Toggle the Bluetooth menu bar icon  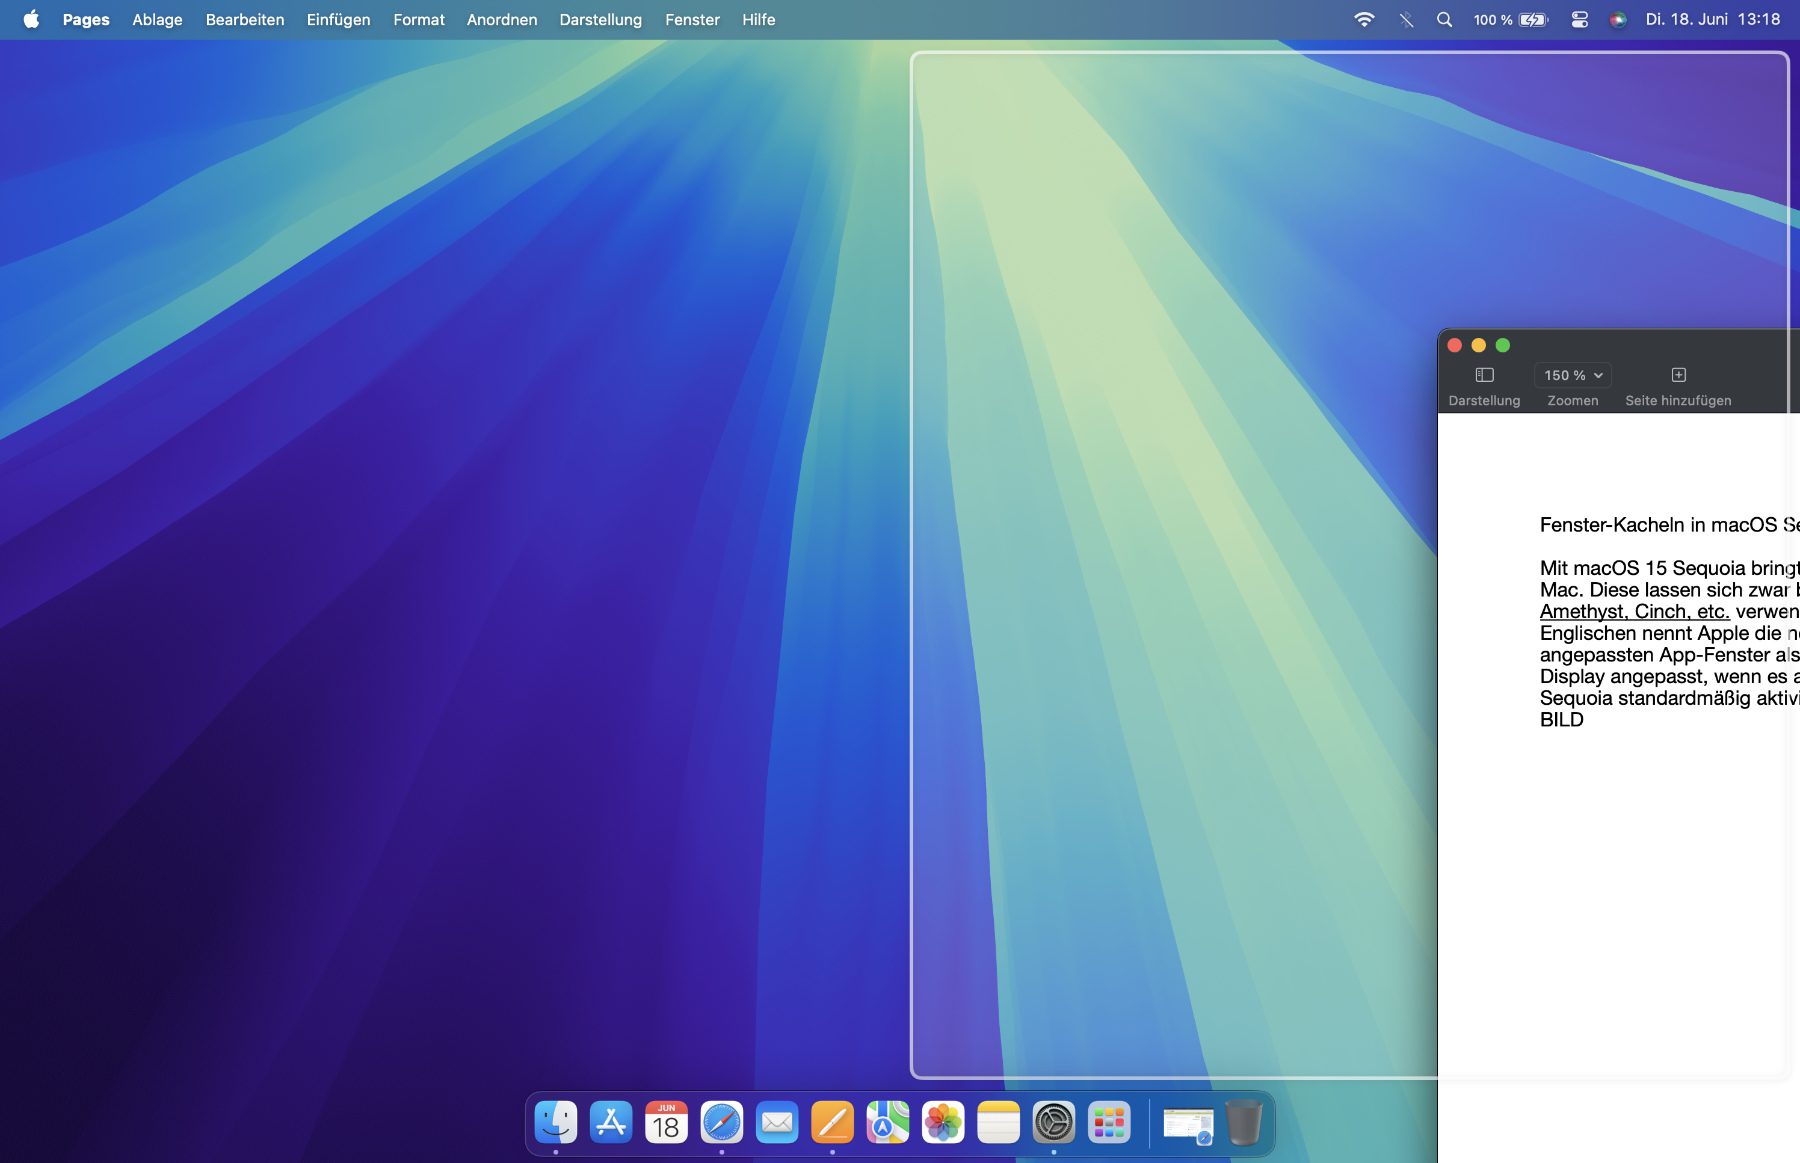(x=1406, y=20)
